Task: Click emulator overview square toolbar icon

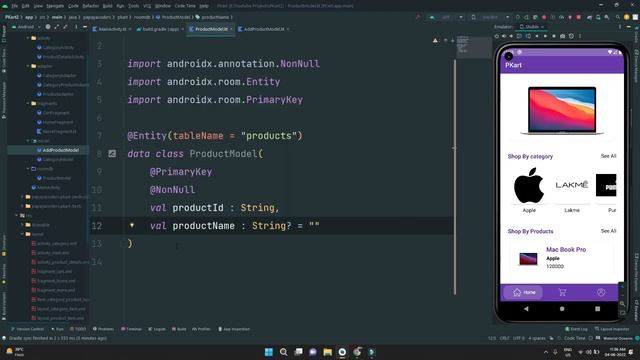Action: (x=554, y=36)
